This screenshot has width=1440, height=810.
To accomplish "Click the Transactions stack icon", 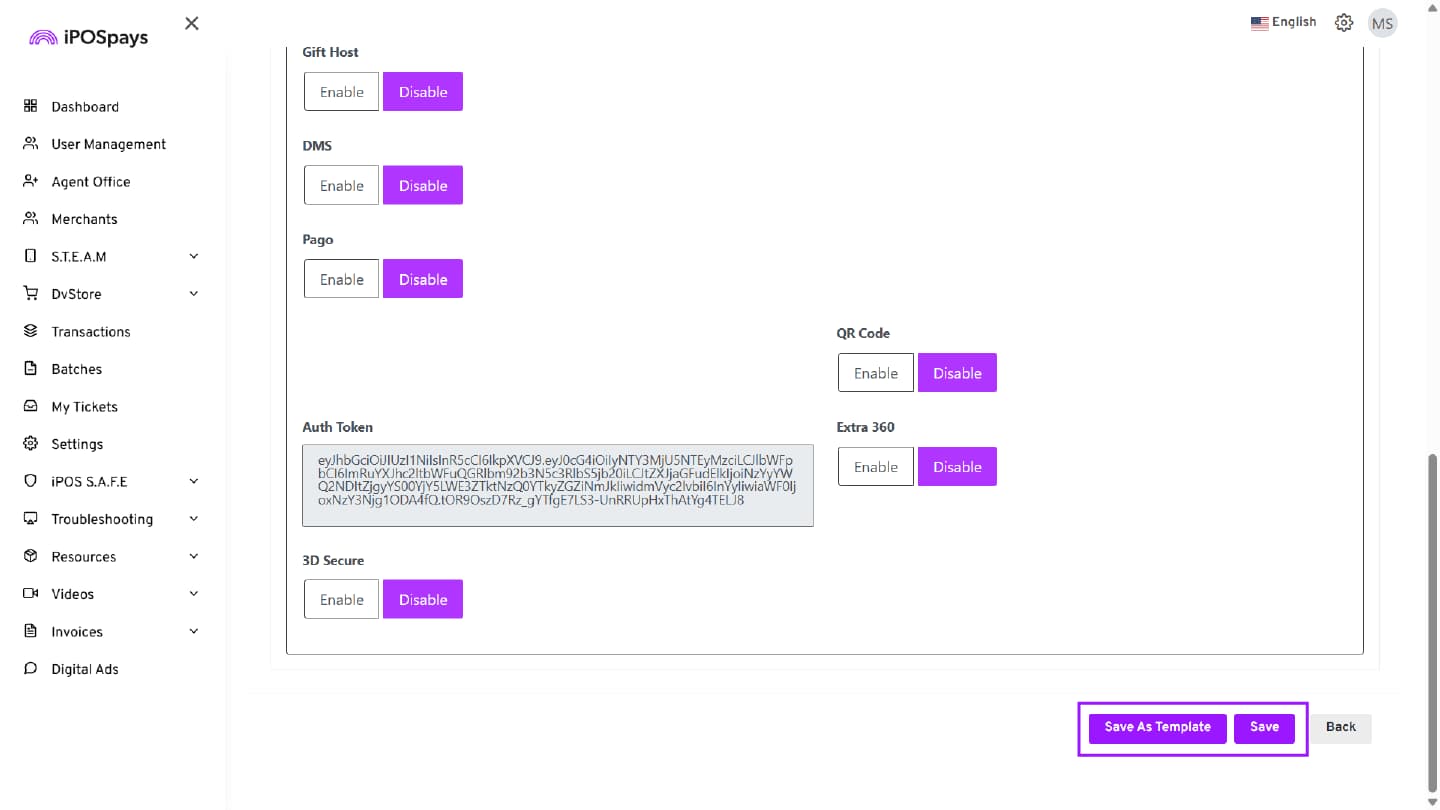I will click(x=30, y=331).
